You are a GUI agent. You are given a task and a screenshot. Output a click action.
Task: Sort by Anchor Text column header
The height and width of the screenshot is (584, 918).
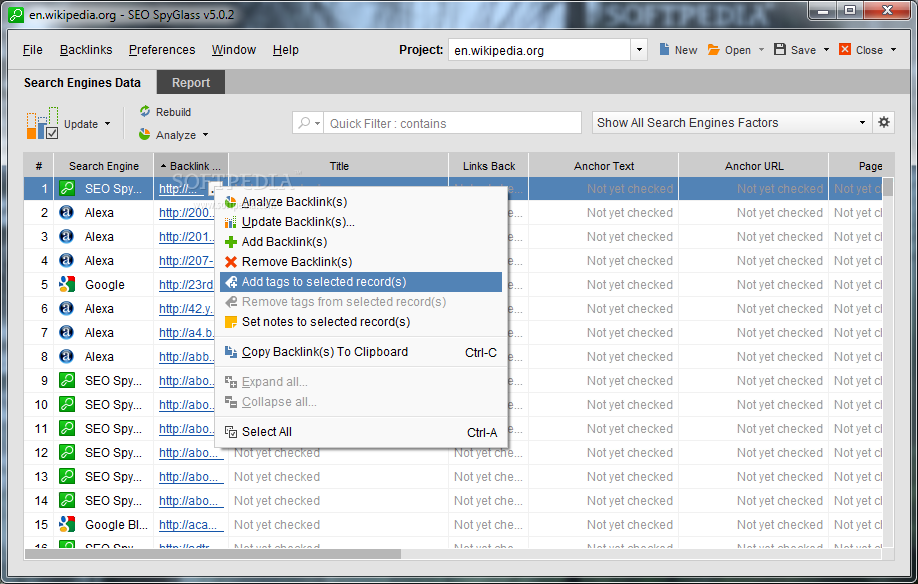[x=604, y=166]
